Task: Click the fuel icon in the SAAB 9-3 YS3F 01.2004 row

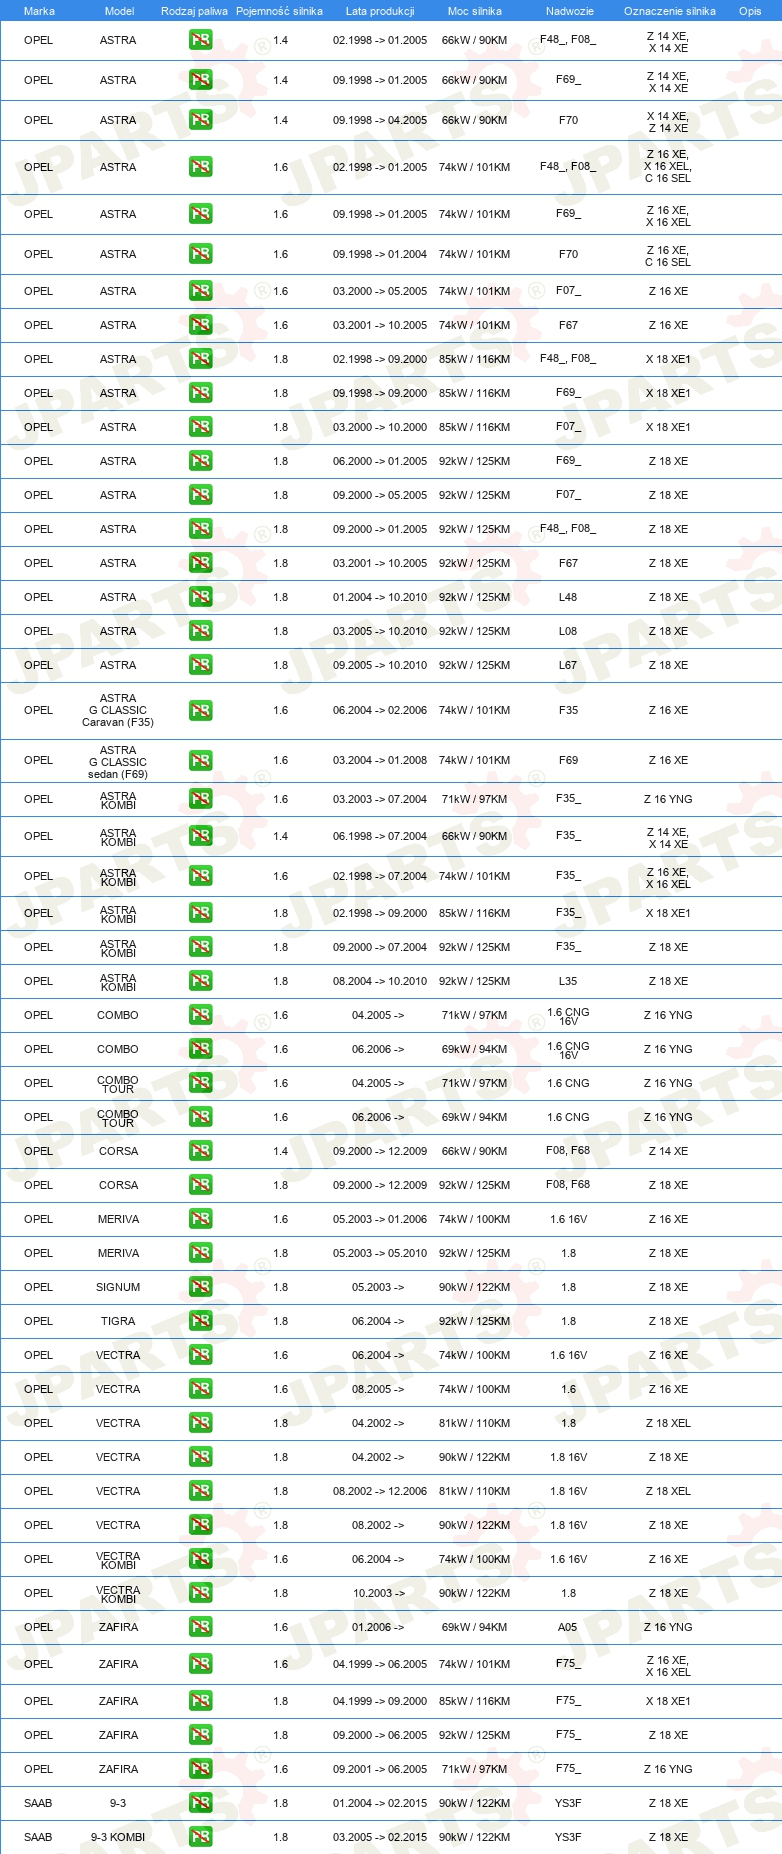Action: (200, 1802)
